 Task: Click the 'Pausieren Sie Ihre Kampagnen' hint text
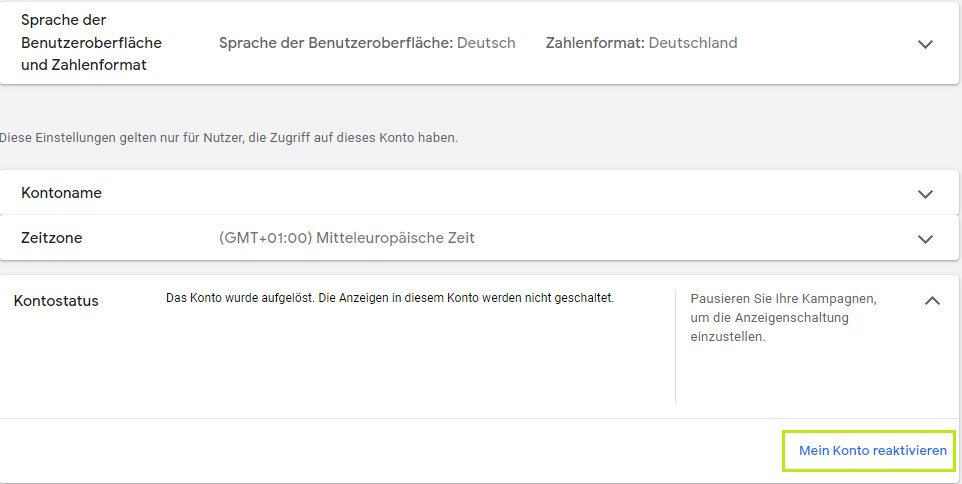pyautogui.click(x=783, y=318)
